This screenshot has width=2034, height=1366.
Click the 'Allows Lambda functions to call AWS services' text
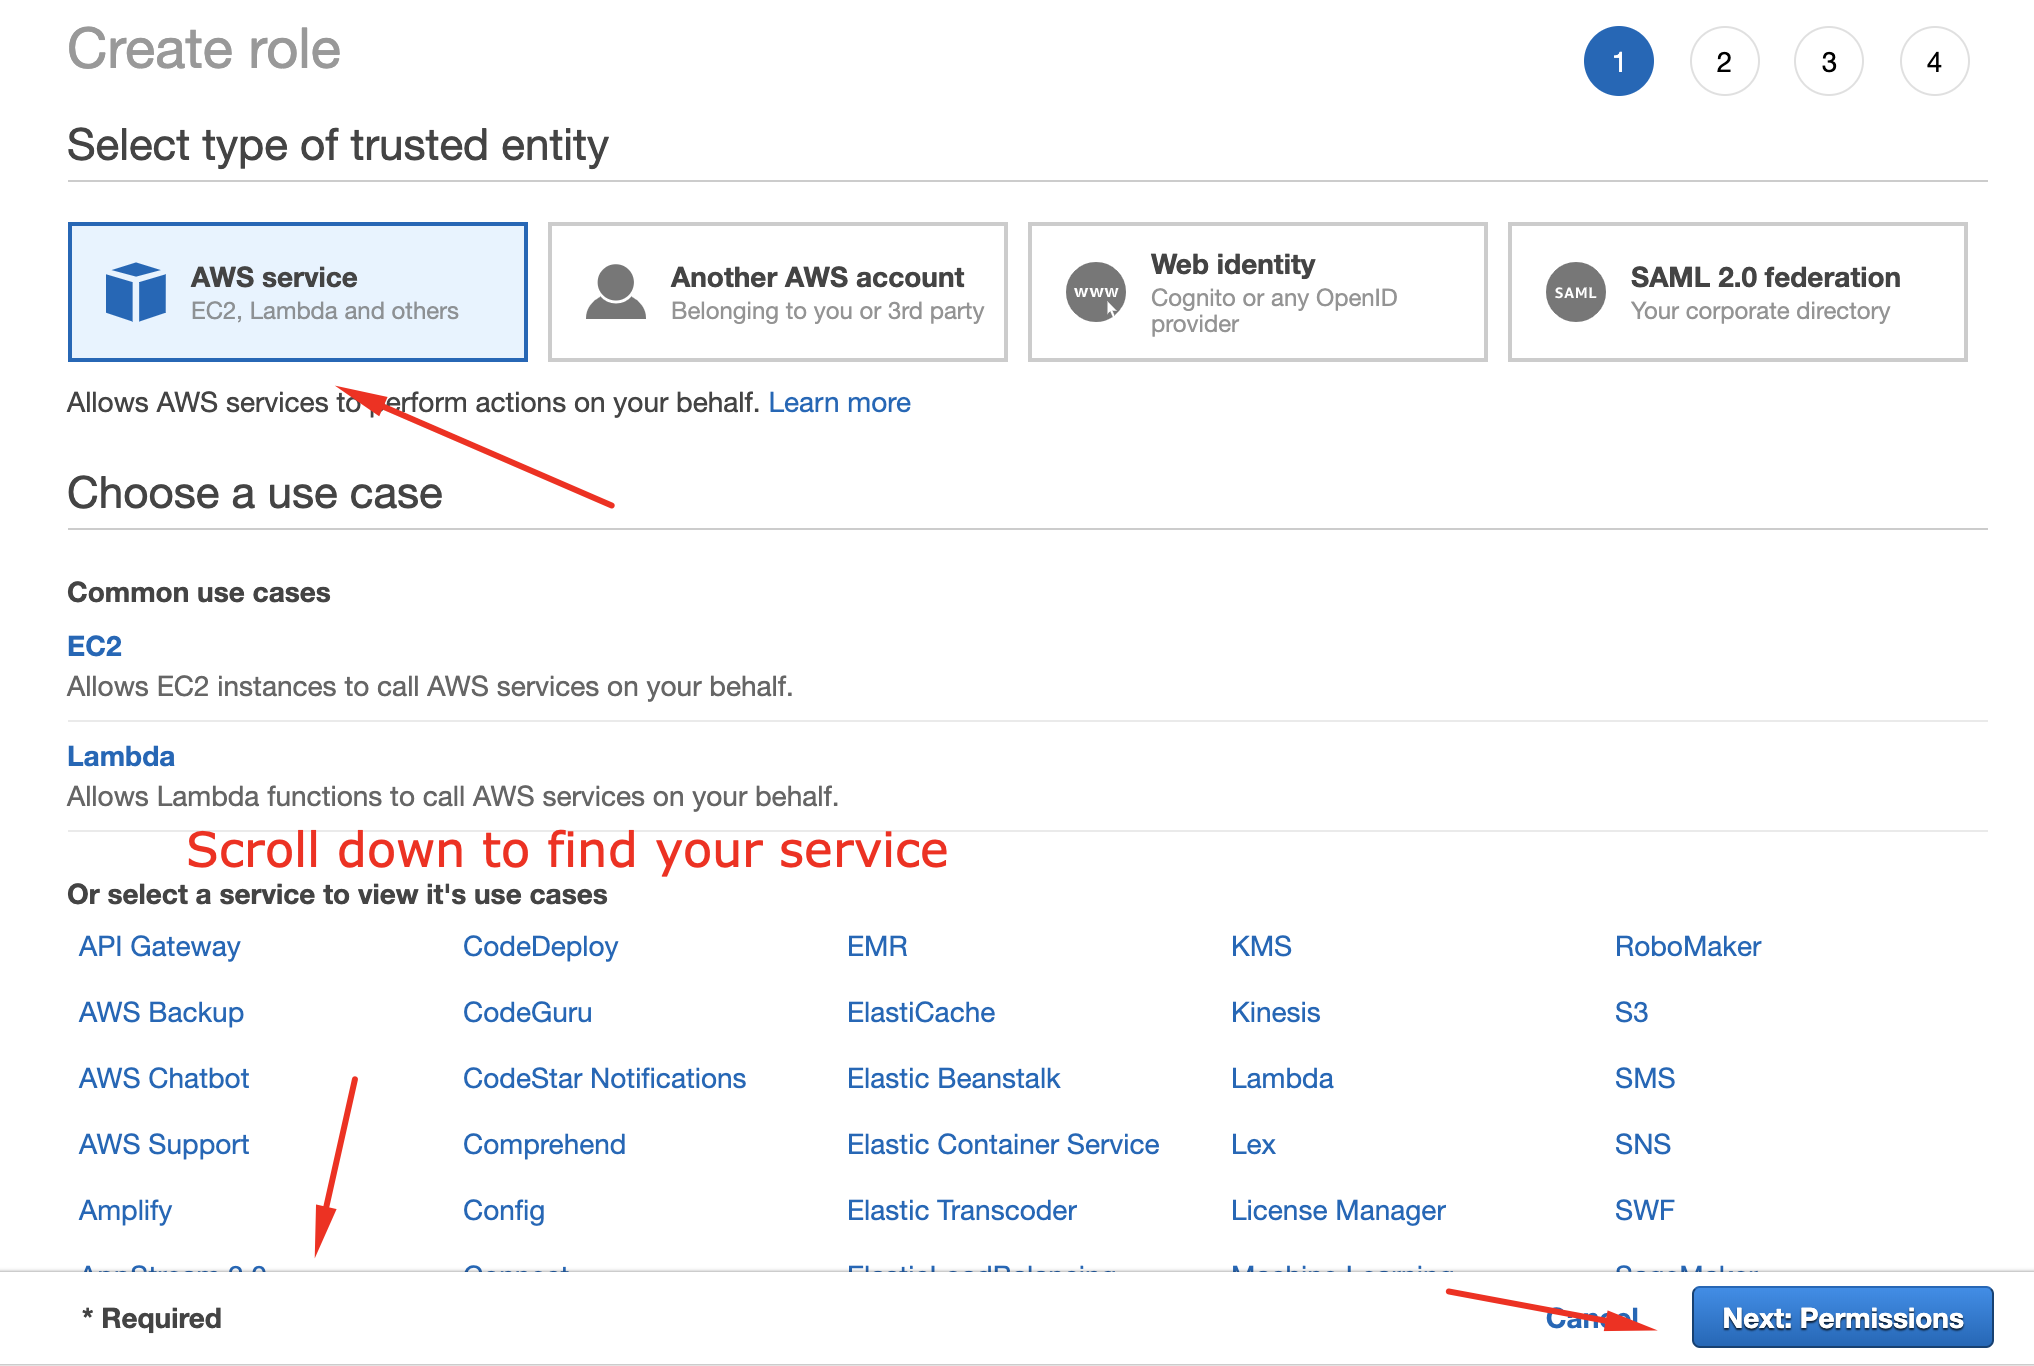453,796
